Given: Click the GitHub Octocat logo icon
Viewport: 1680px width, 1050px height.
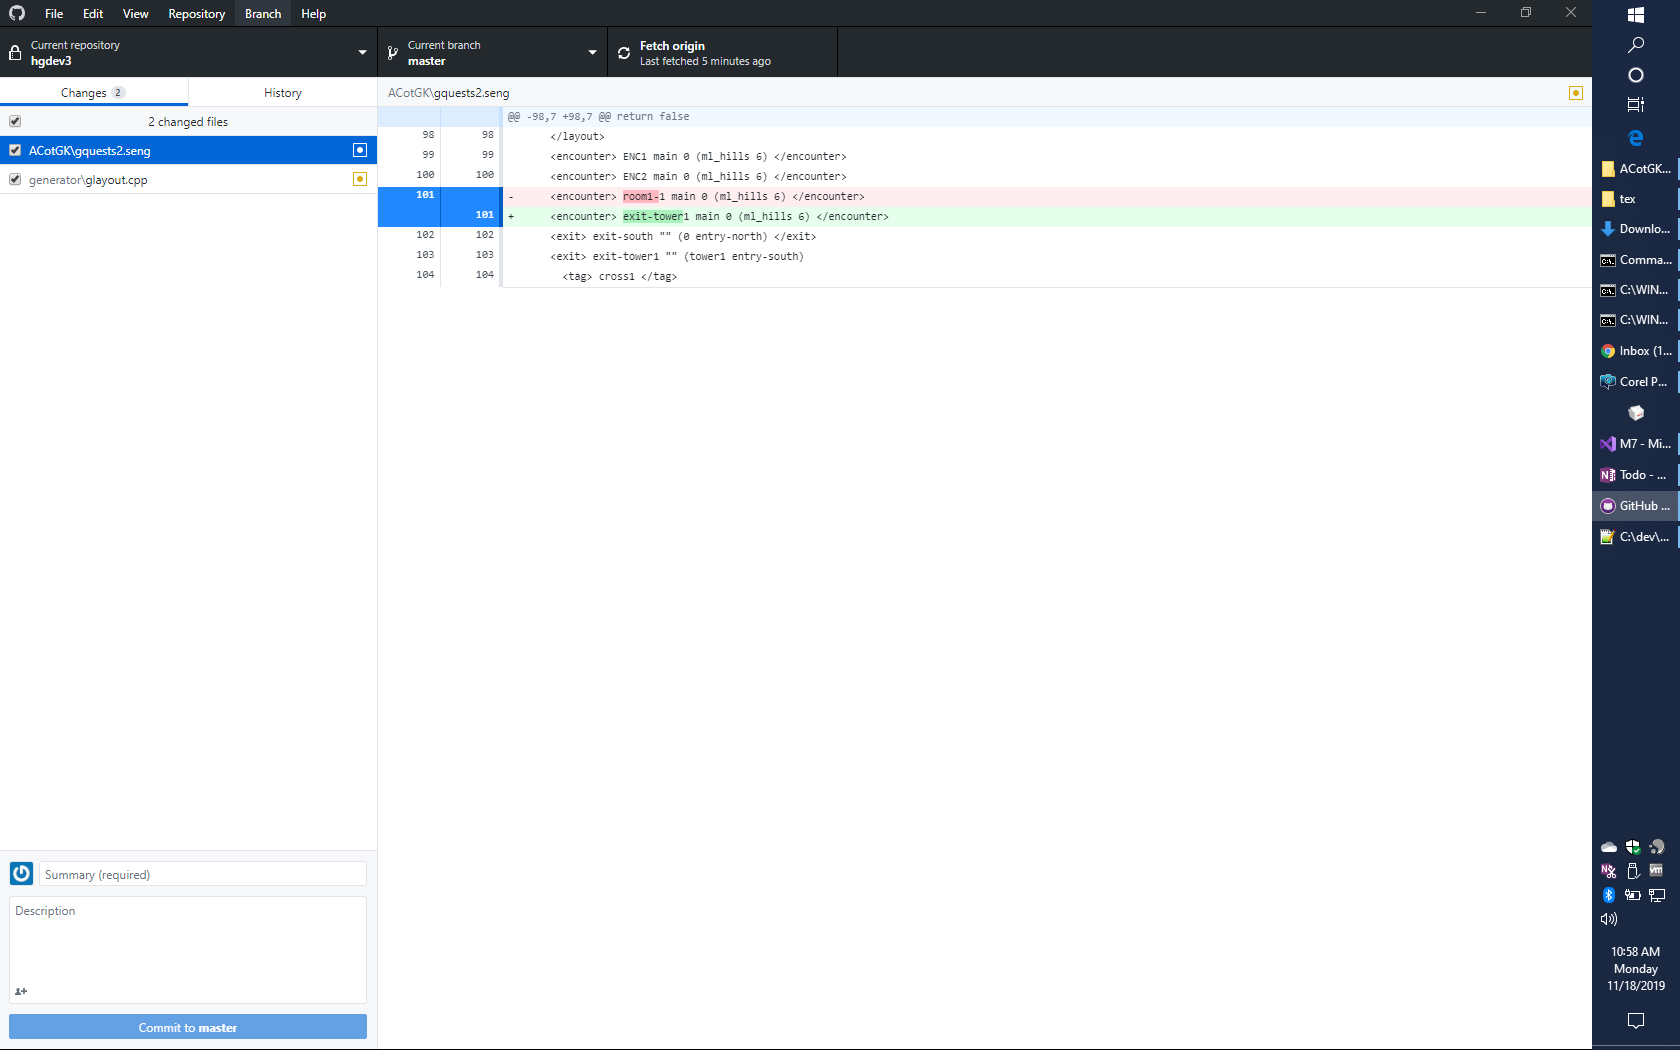Looking at the screenshot, I should click(17, 13).
